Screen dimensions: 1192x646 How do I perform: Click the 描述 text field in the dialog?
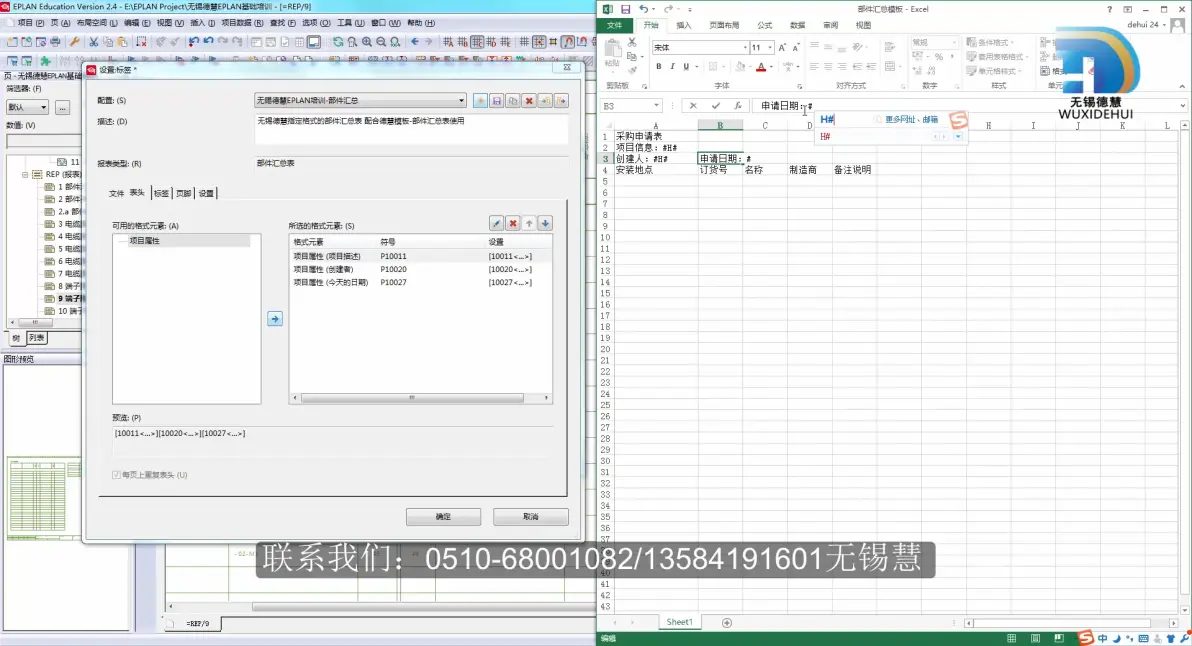click(411, 128)
